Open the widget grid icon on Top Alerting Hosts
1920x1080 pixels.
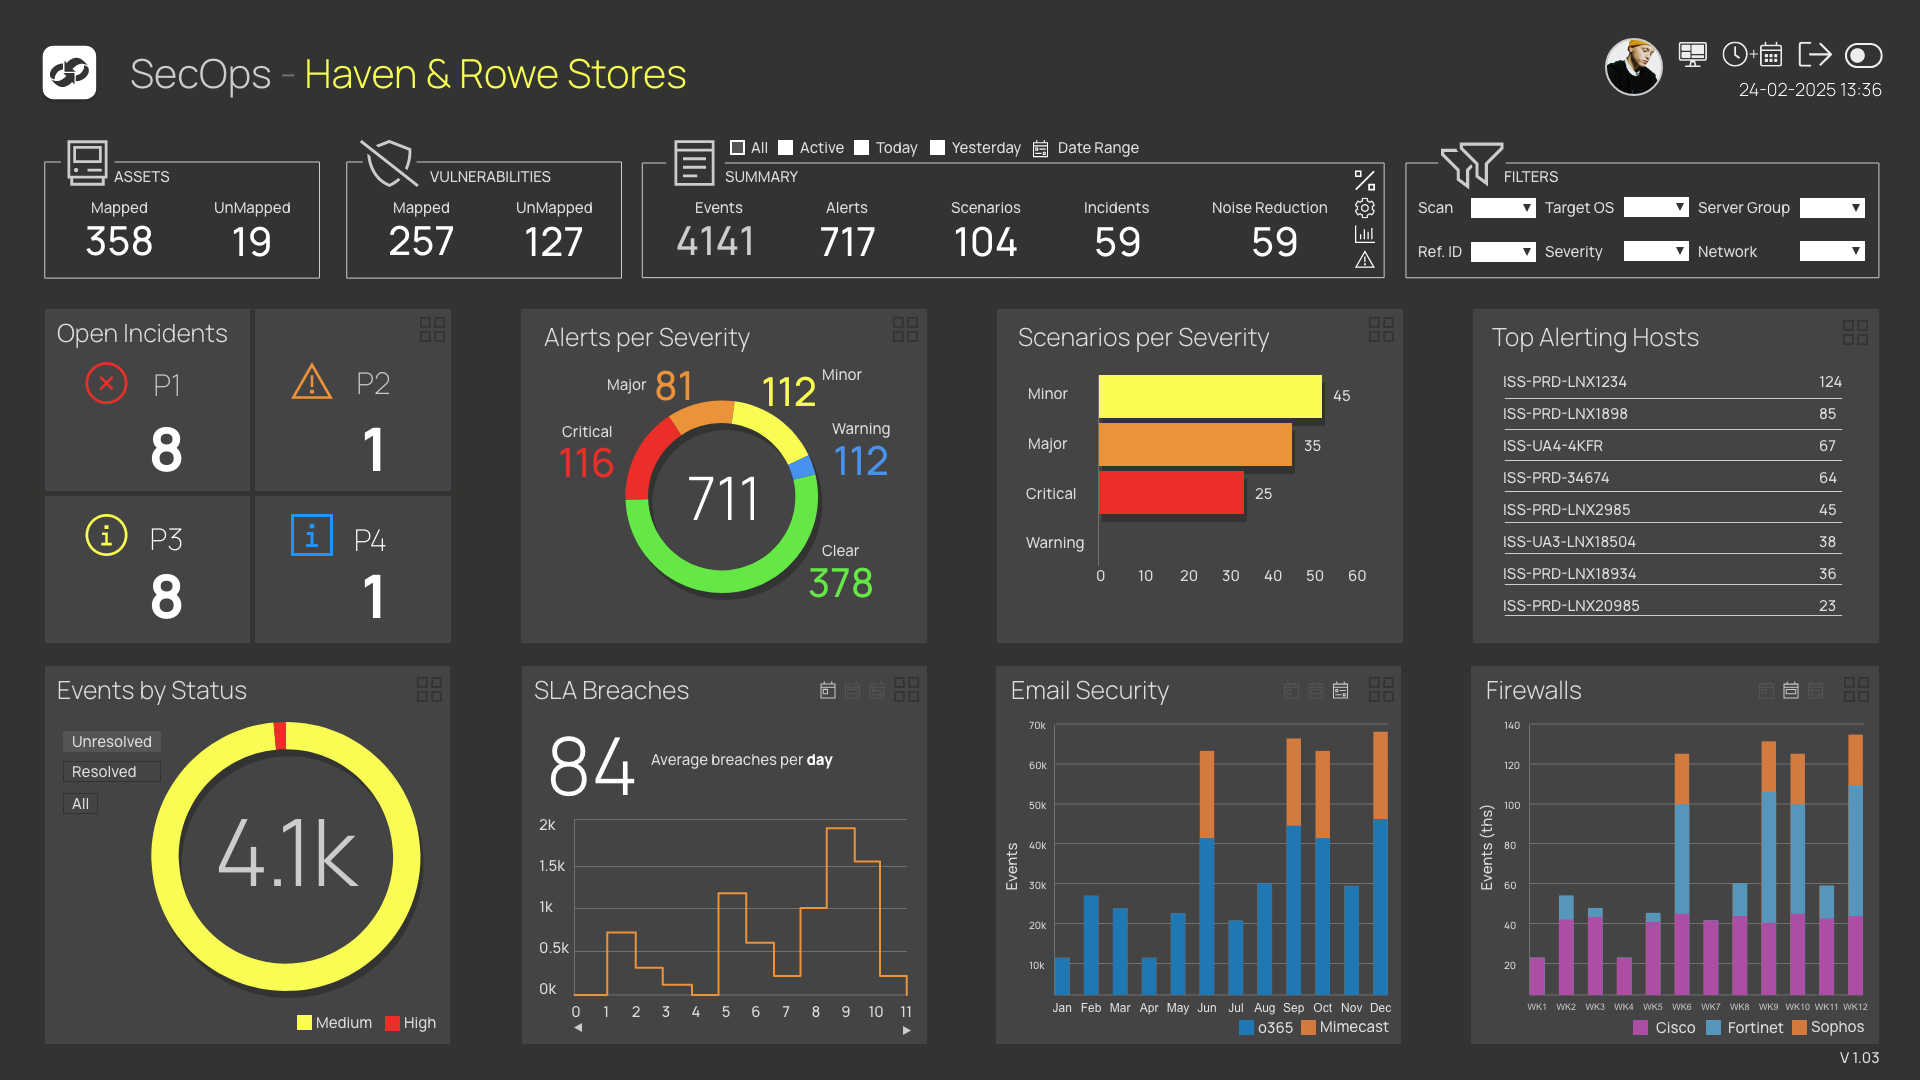(1855, 331)
